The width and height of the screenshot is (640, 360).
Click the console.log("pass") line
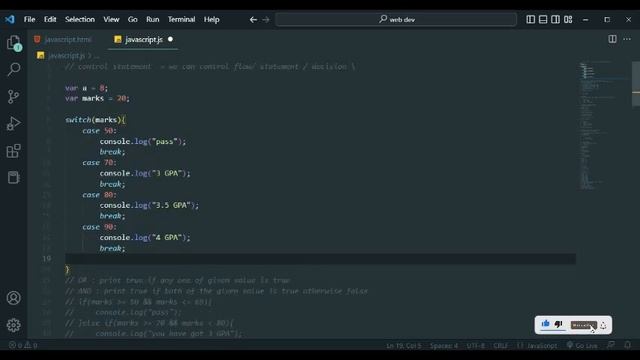(143, 142)
